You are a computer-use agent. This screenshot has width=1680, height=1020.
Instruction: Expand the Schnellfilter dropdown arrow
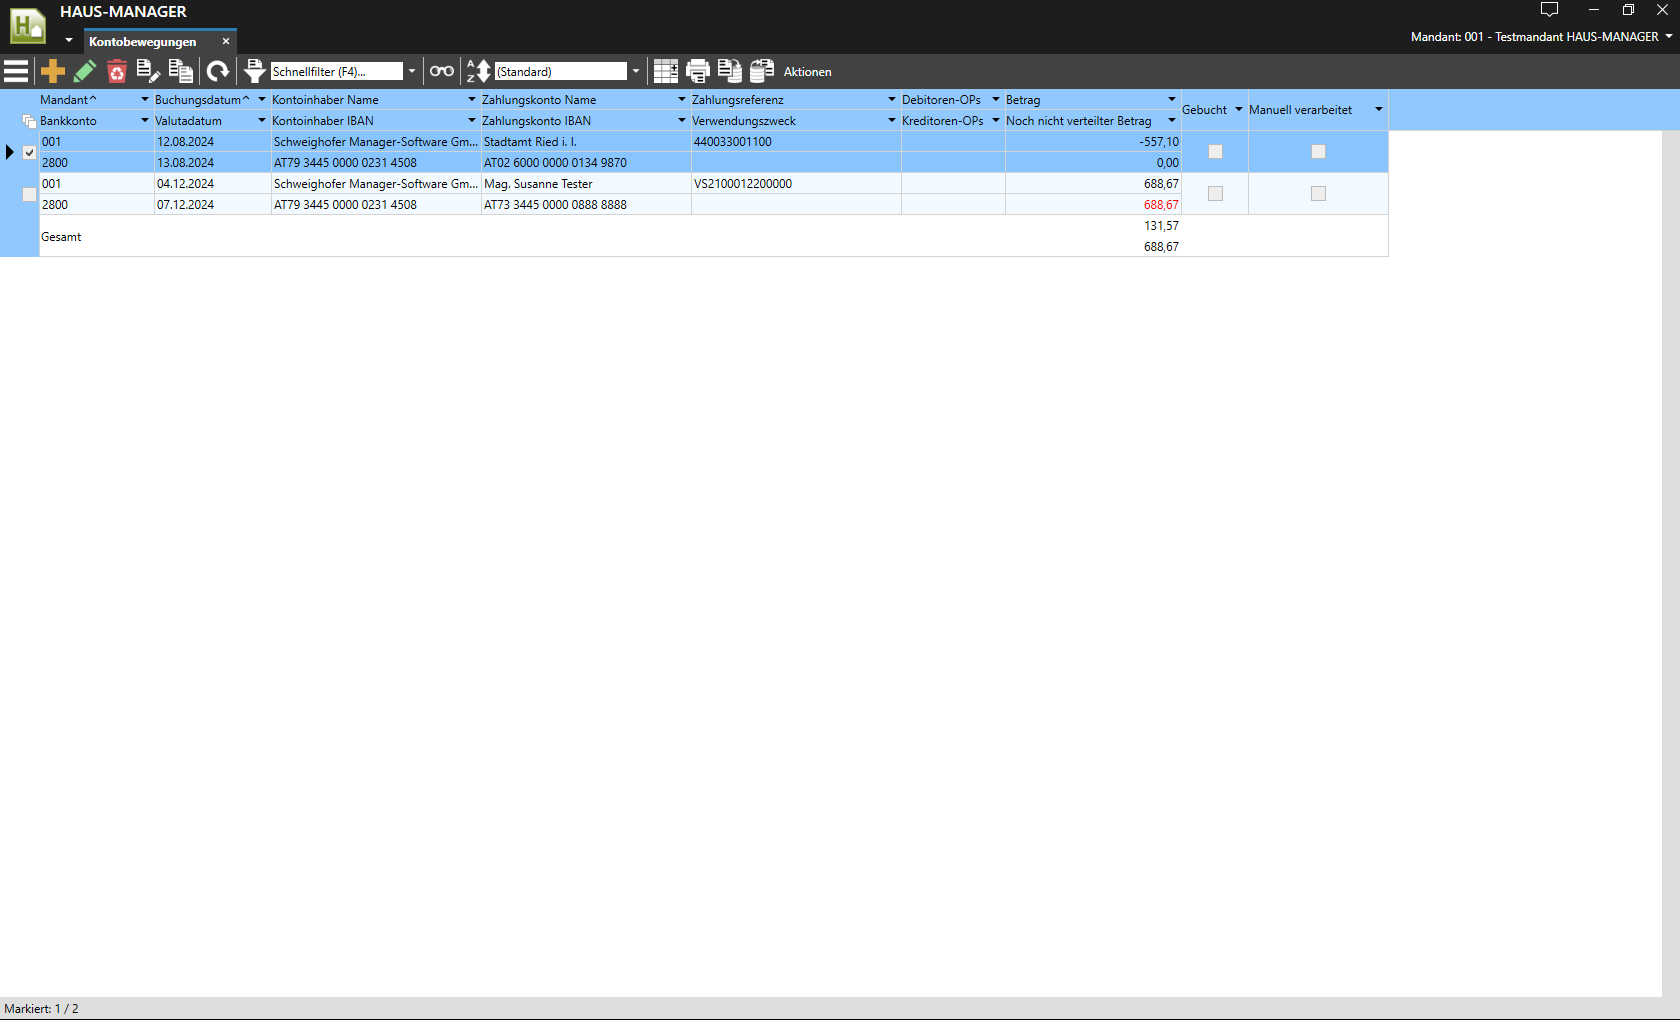(x=412, y=71)
